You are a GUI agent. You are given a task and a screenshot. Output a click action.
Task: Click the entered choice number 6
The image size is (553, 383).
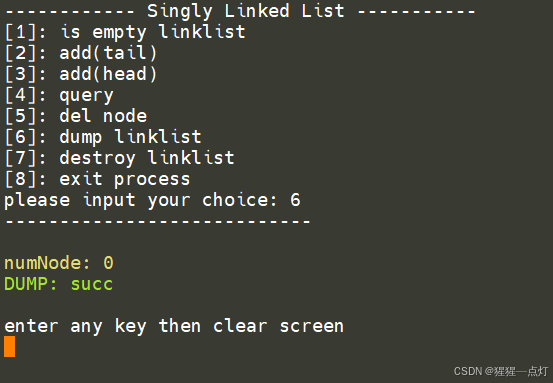295,200
